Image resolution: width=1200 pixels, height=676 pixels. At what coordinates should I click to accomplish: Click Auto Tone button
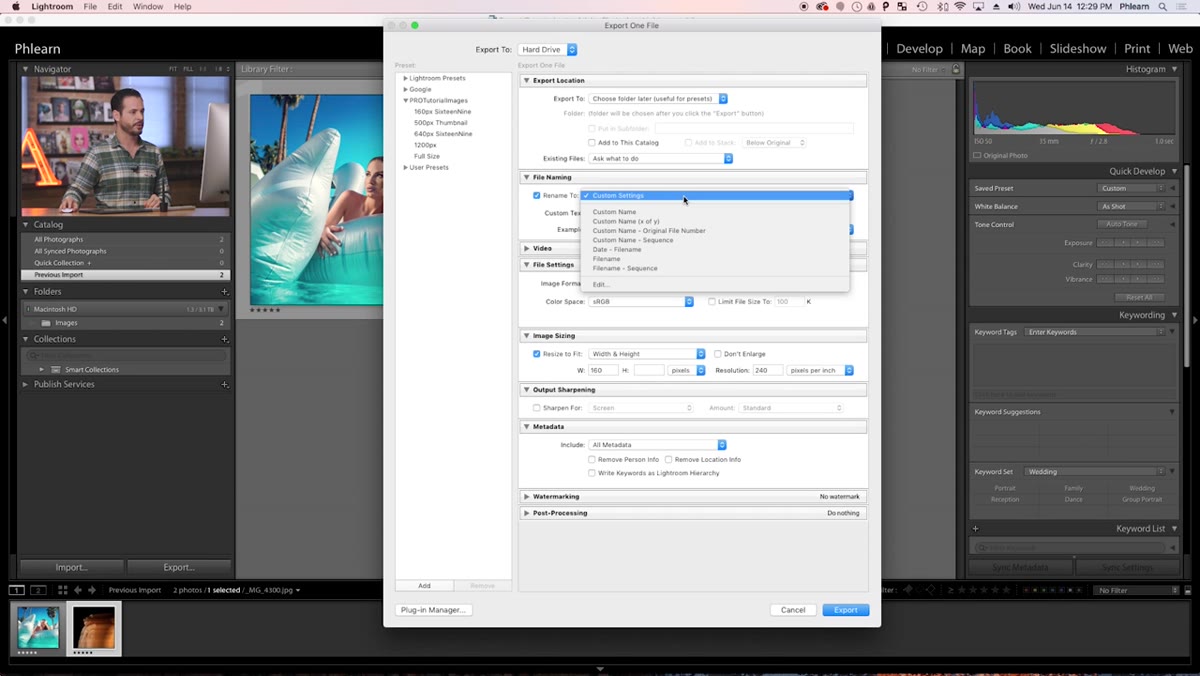click(1121, 224)
